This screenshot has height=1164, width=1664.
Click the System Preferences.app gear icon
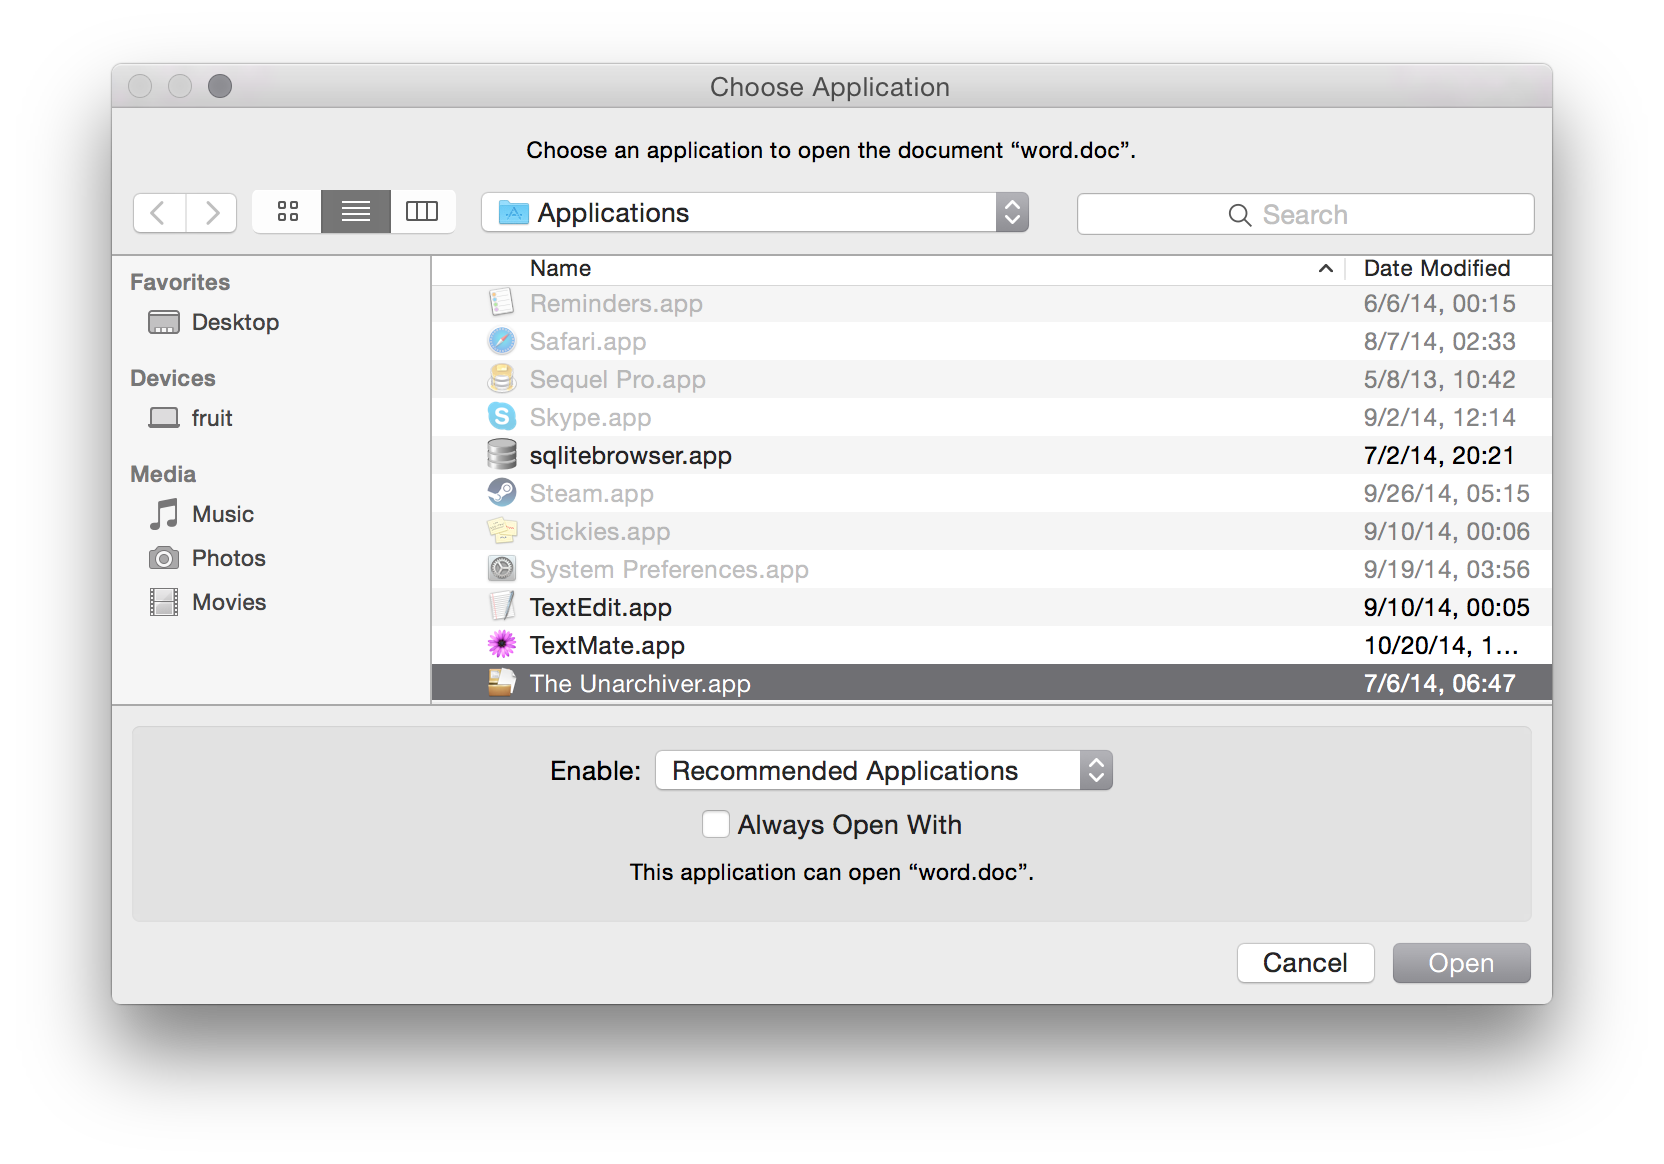(x=502, y=569)
